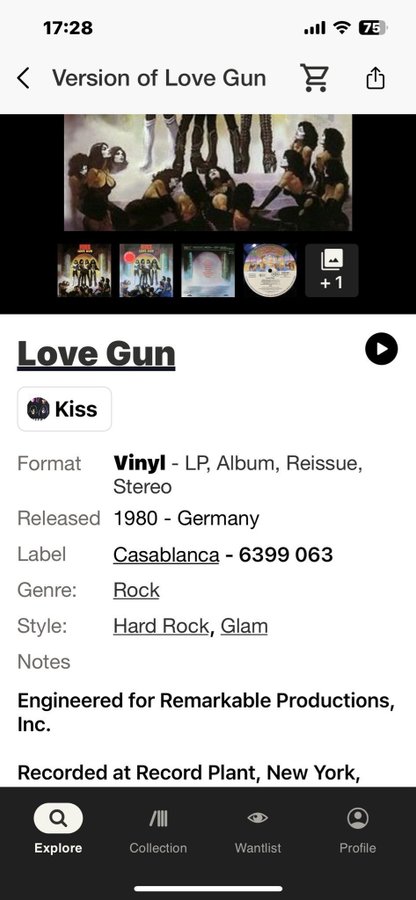View the second album cover thumbnail
Image resolution: width=416 pixels, height=900 pixels.
tap(146, 270)
